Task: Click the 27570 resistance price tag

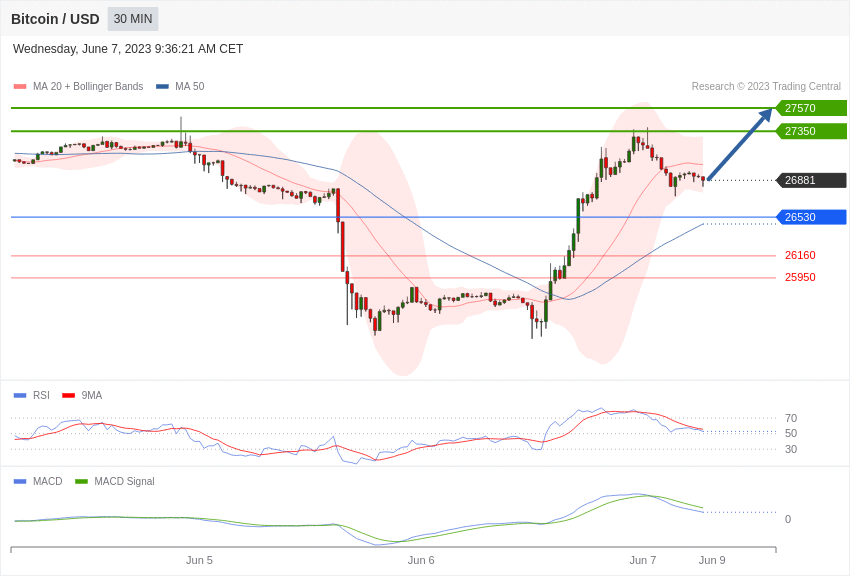Action: 811,108
